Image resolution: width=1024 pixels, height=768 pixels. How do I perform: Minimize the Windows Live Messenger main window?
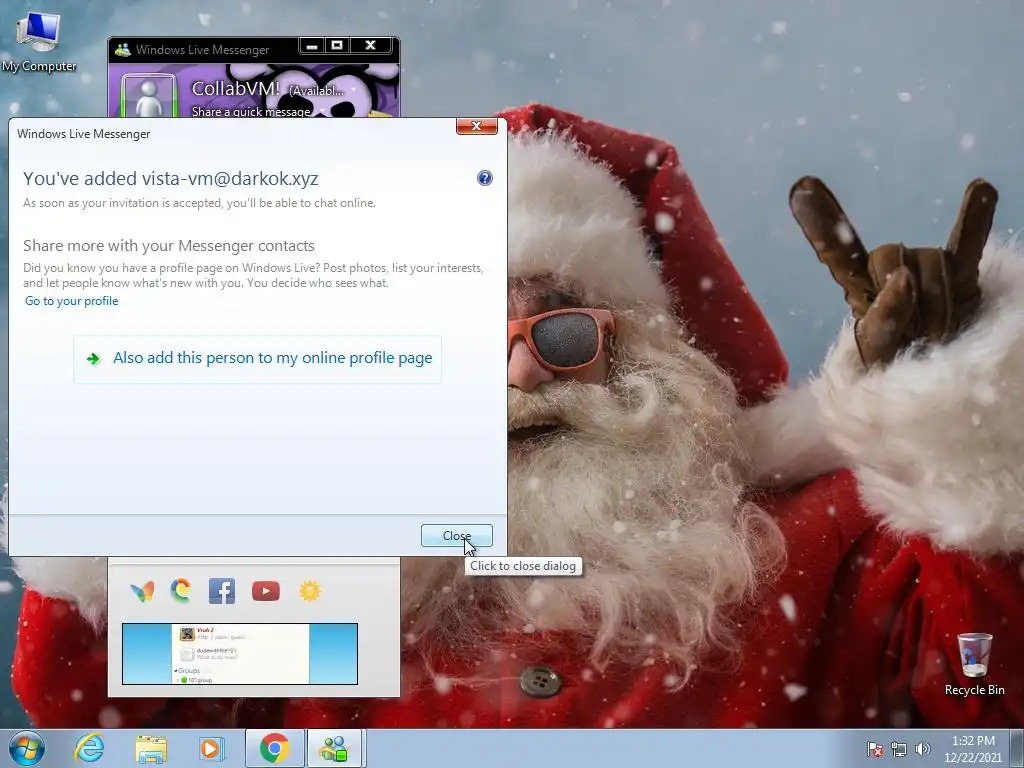(312, 46)
